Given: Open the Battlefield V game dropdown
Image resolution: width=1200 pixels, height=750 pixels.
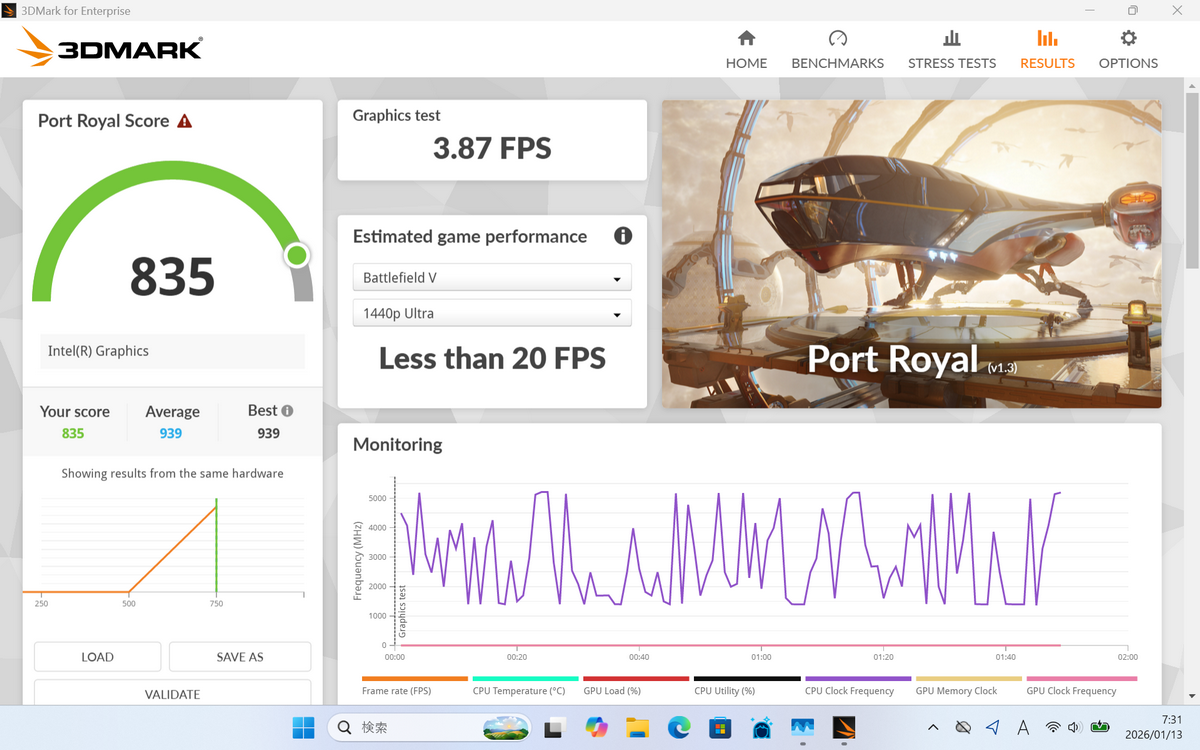Looking at the screenshot, I should (492, 278).
